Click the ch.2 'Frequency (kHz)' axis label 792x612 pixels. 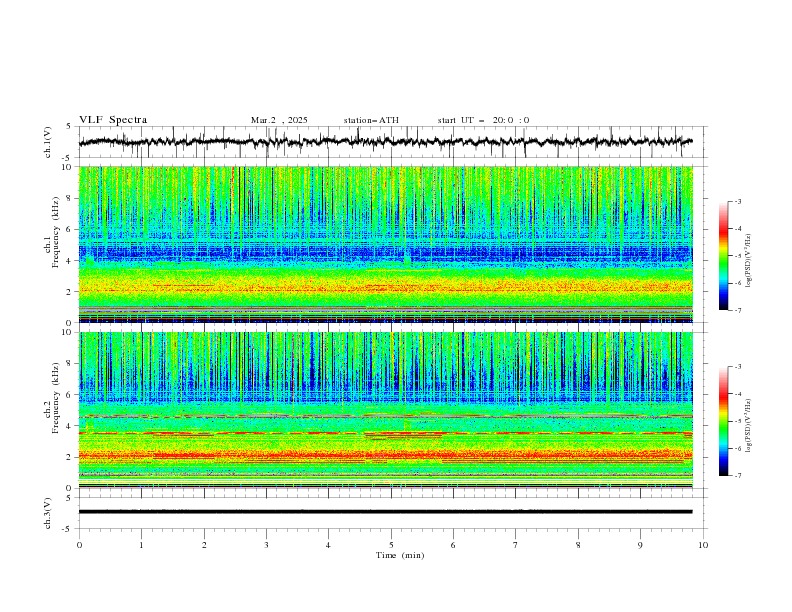coord(55,398)
